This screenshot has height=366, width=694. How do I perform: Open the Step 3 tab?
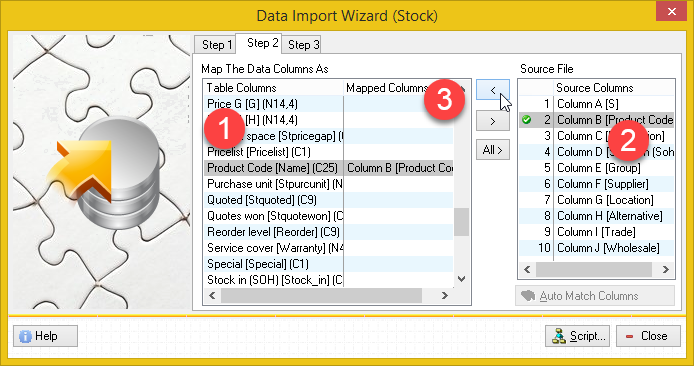(x=303, y=45)
